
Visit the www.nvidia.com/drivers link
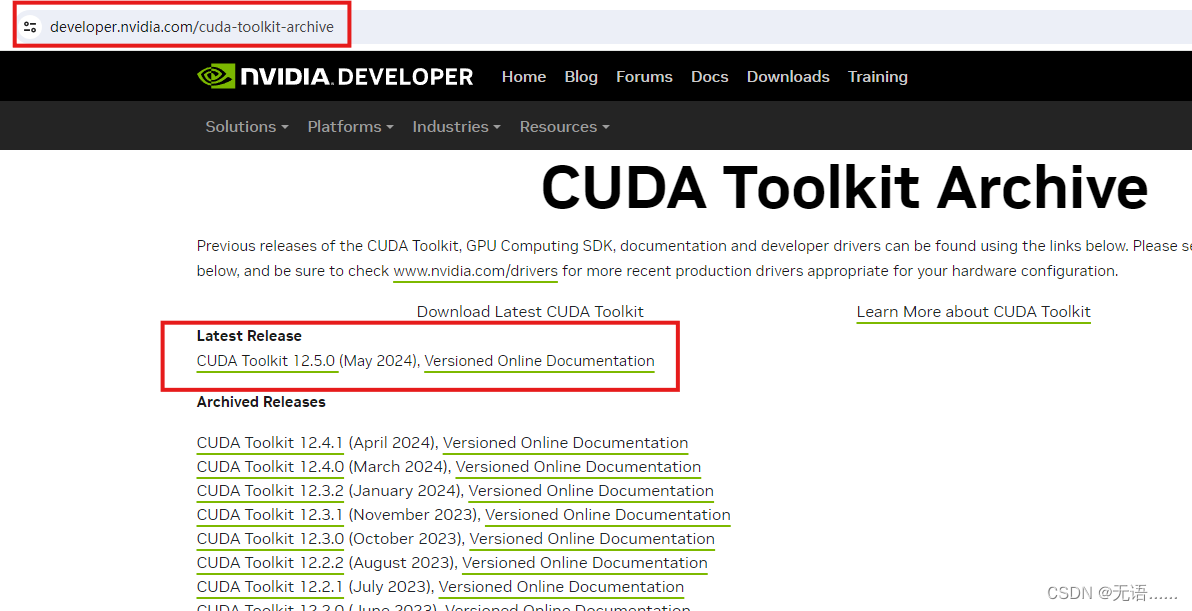pos(475,270)
